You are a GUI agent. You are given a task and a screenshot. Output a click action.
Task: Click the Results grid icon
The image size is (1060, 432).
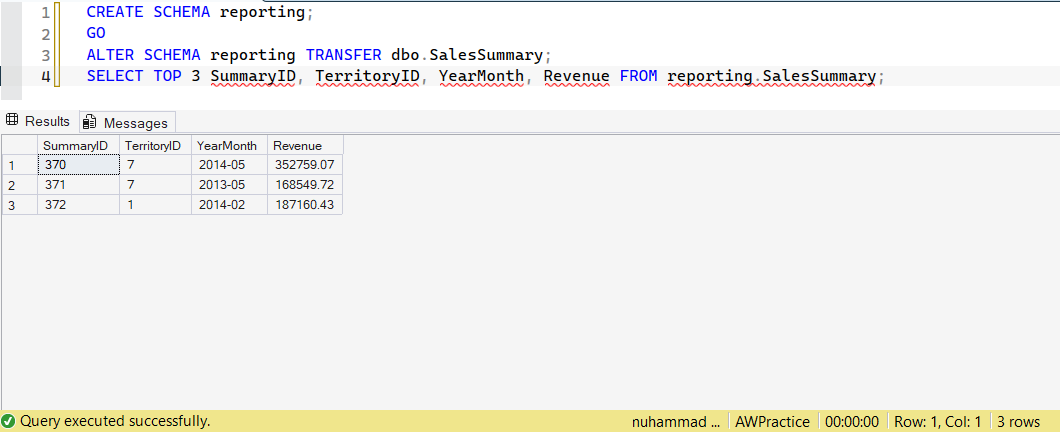11,120
